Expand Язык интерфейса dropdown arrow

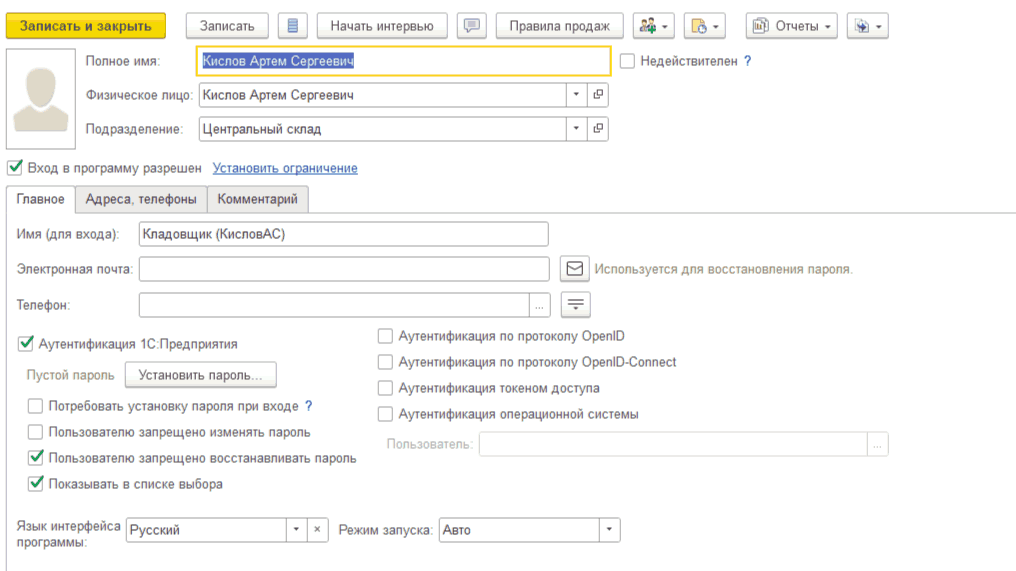296,530
